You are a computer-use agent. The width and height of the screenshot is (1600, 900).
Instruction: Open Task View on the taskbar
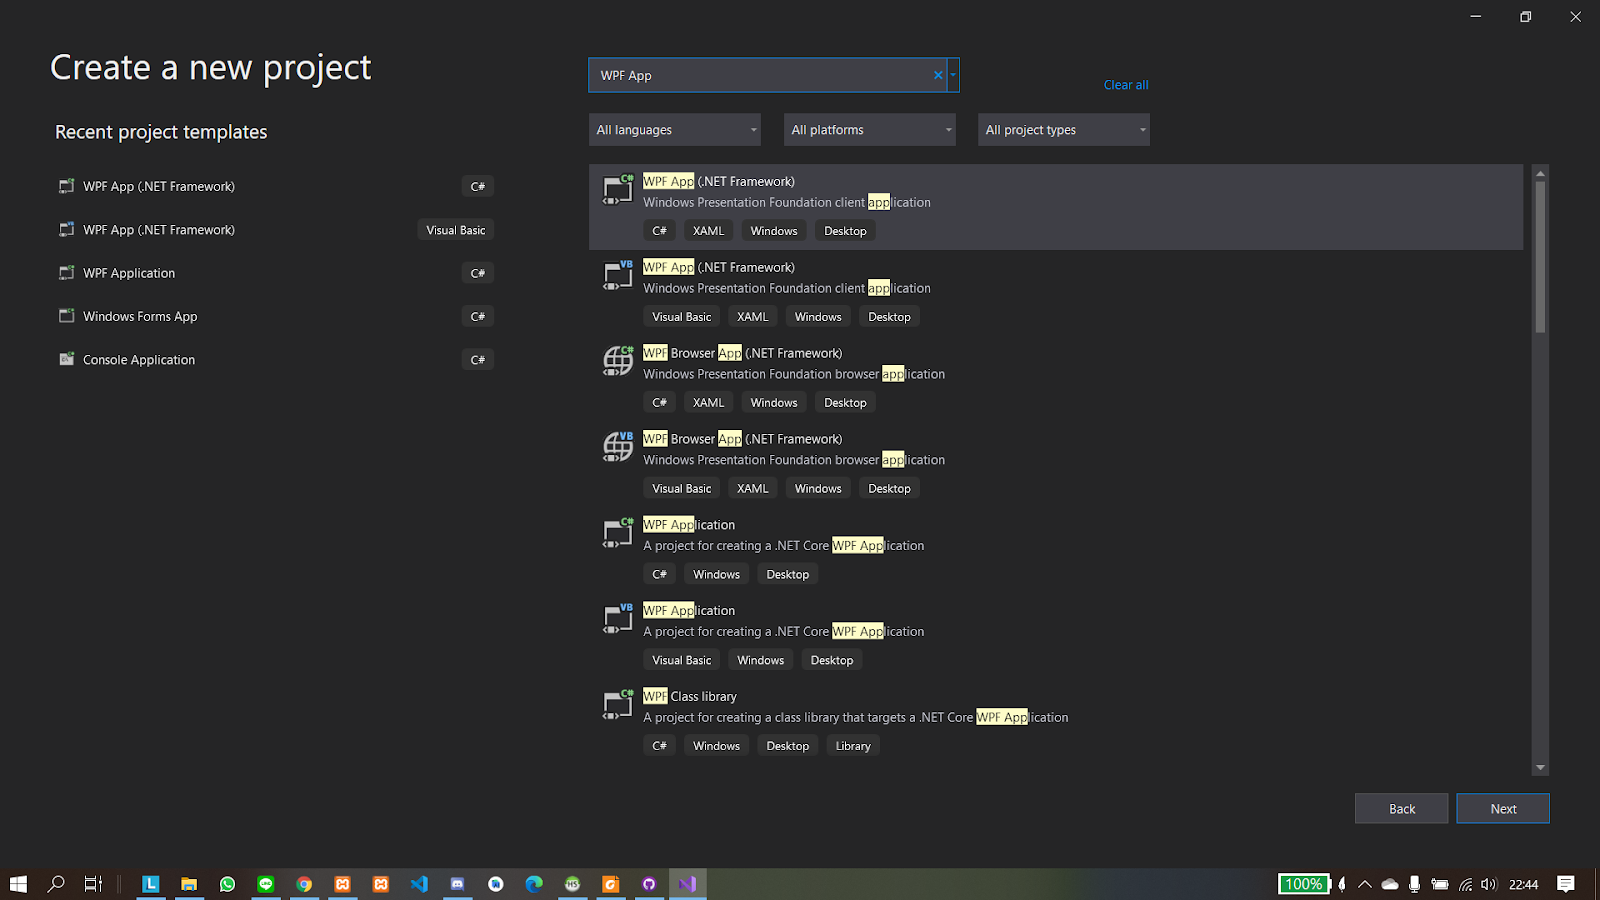coord(93,884)
